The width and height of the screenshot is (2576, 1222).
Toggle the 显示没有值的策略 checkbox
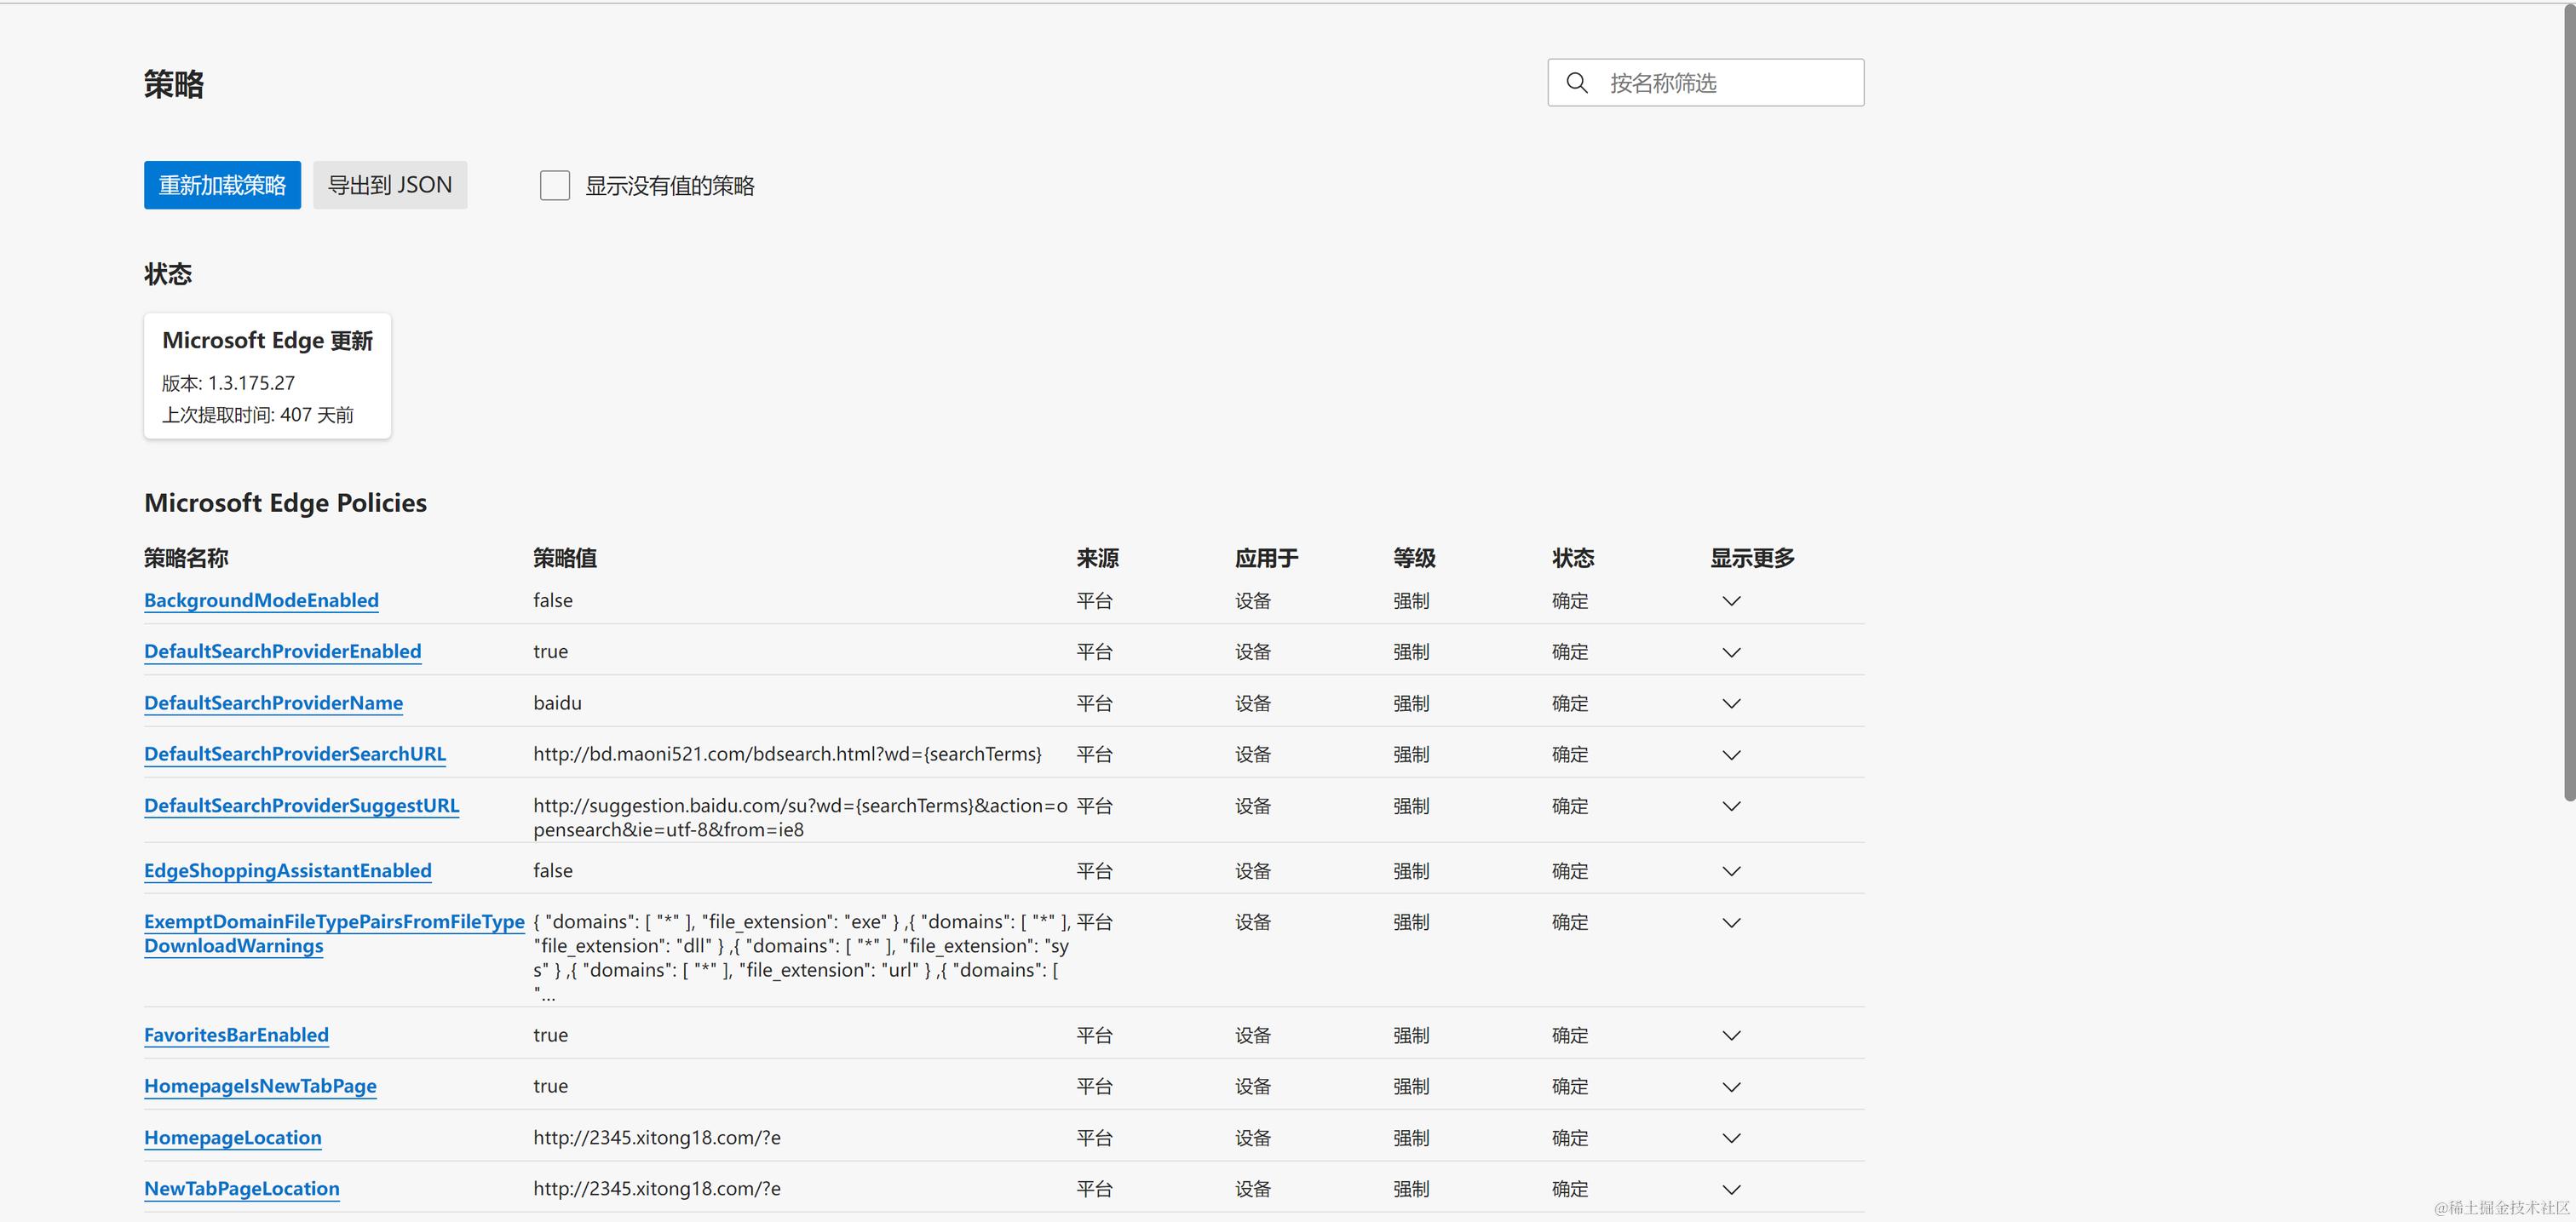coord(555,186)
